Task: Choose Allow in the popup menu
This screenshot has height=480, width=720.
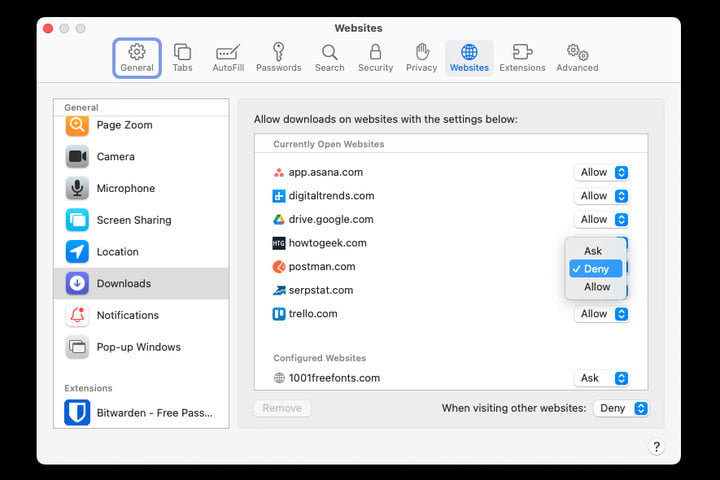Action: coord(596,287)
